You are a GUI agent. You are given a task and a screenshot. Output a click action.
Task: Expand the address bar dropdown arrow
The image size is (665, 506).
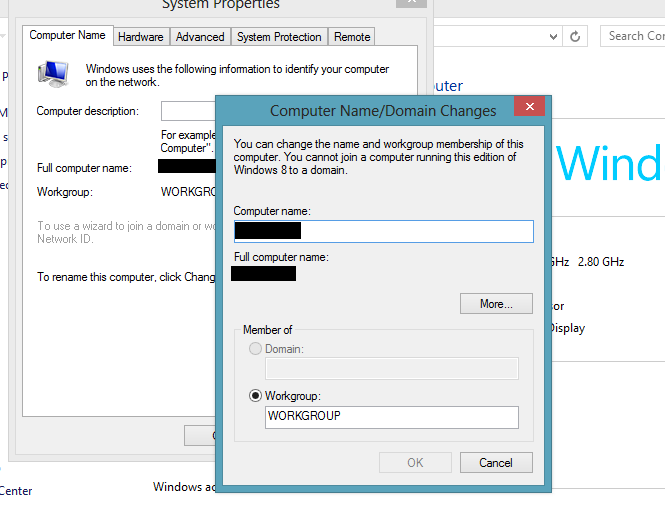tap(553, 37)
